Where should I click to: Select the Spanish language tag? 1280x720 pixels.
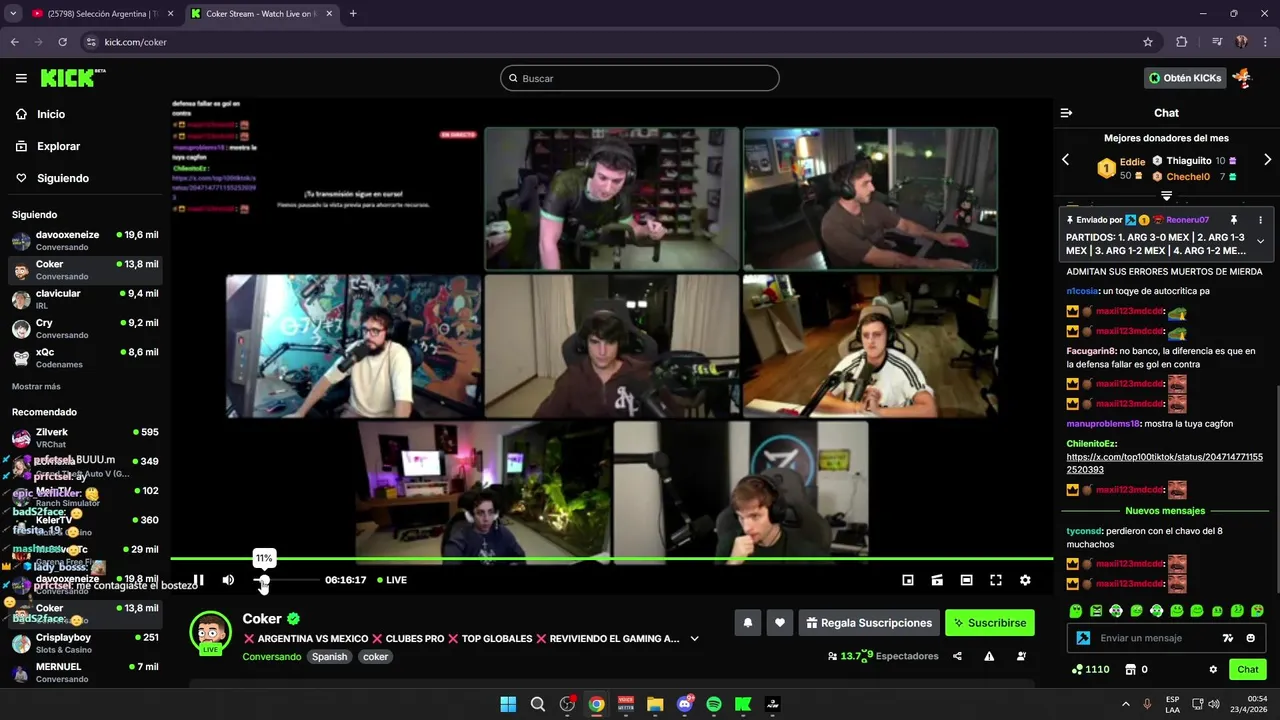tap(329, 657)
